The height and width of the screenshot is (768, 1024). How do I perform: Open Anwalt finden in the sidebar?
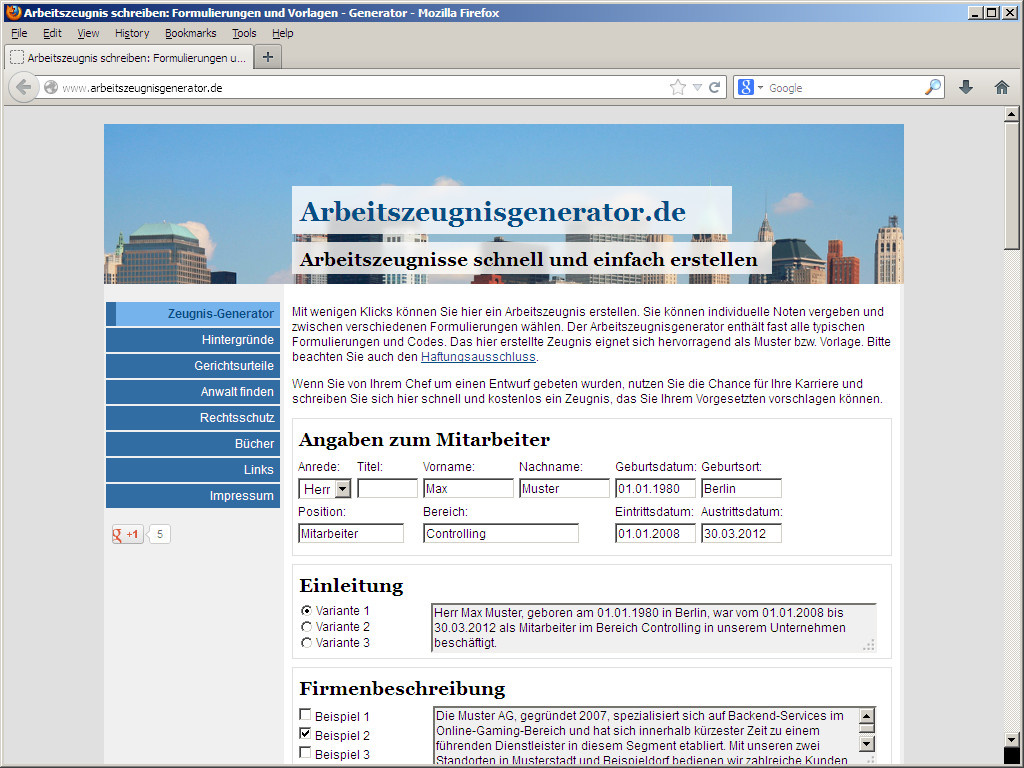coord(193,392)
